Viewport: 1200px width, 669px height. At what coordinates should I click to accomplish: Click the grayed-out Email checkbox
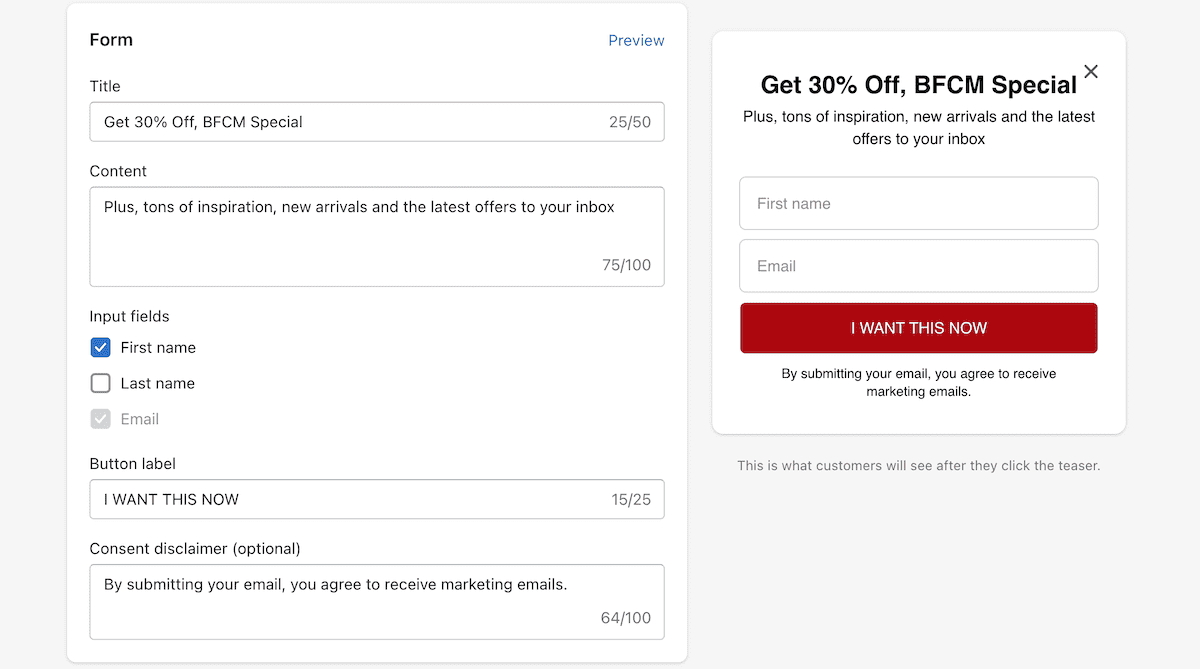coord(100,418)
